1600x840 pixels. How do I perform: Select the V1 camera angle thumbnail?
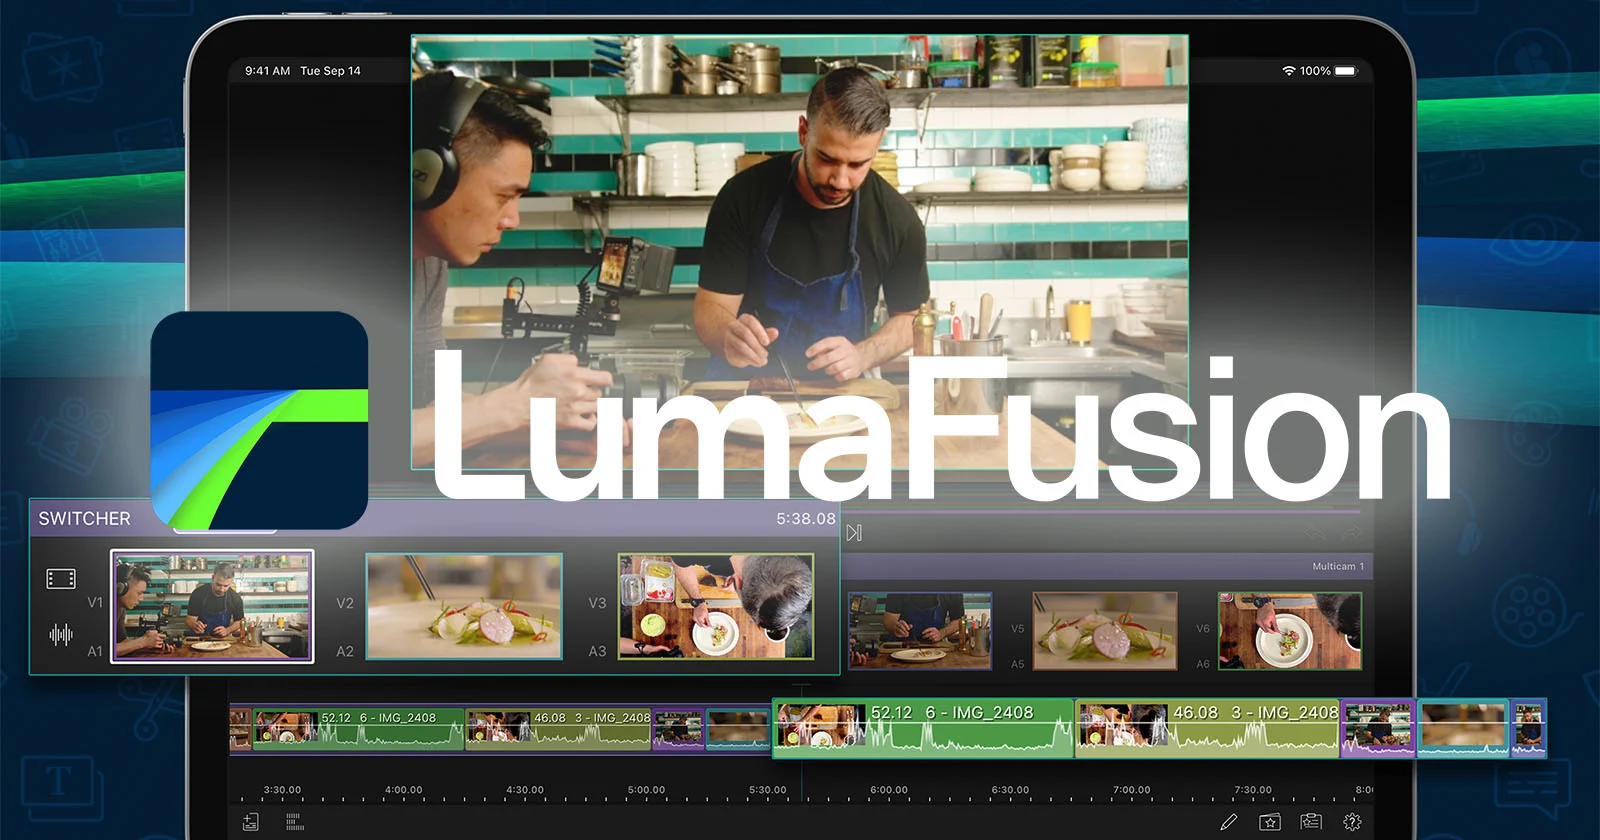point(212,606)
